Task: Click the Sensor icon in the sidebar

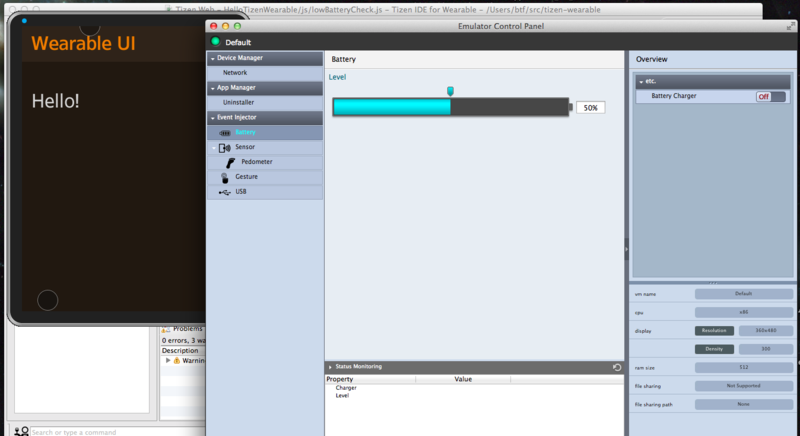Action: (x=224, y=148)
